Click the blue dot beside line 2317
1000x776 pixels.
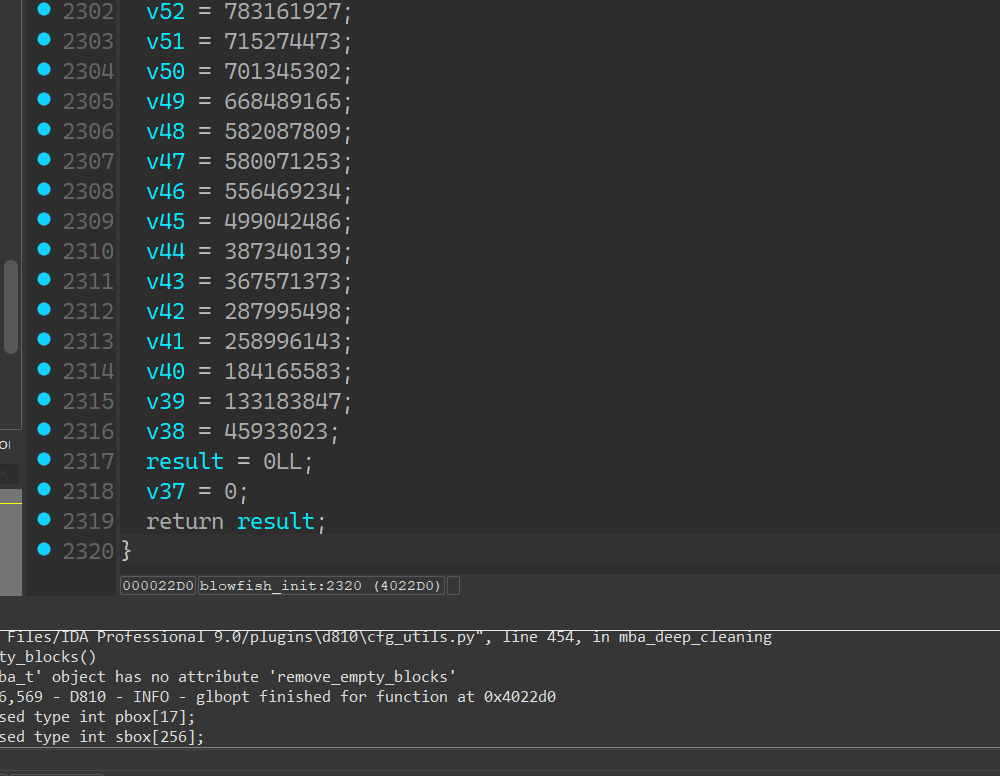(43, 459)
